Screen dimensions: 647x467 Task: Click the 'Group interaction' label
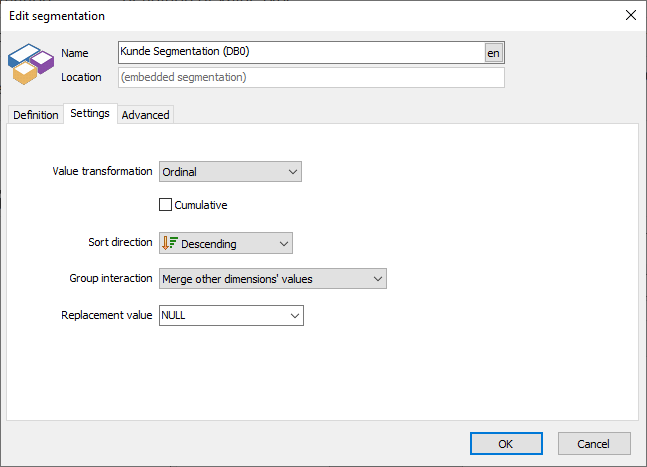(111, 278)
